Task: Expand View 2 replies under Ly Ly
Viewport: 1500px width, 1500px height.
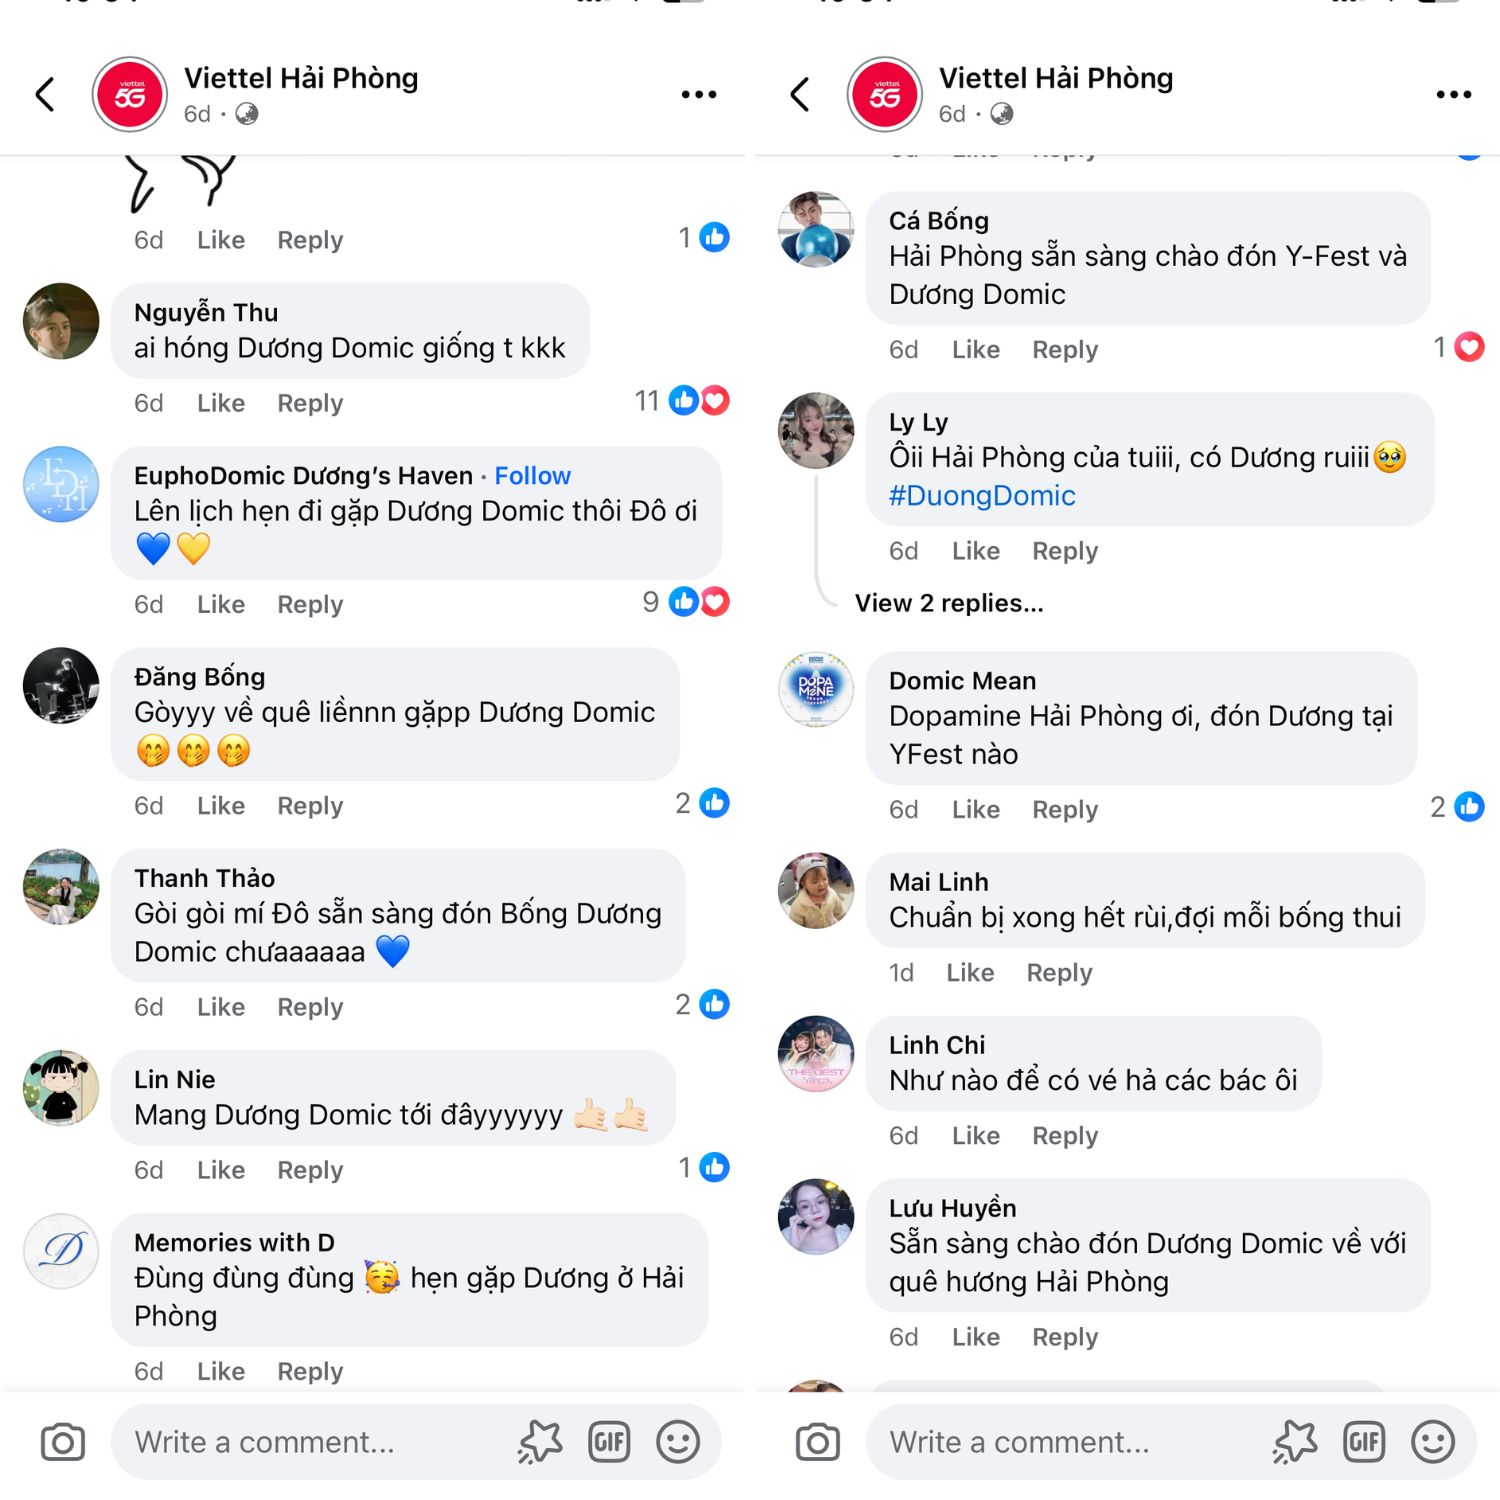Action: click(x=949, y=603)
